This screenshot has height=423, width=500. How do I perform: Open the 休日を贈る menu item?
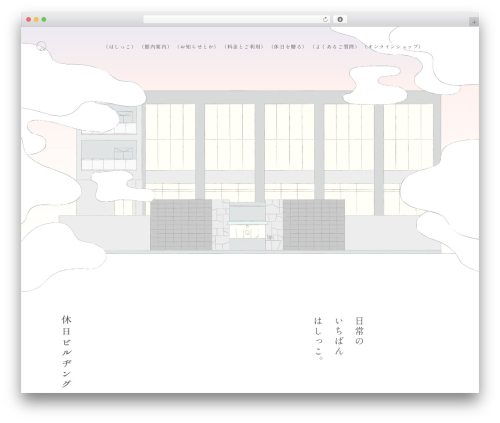point(288,47)
